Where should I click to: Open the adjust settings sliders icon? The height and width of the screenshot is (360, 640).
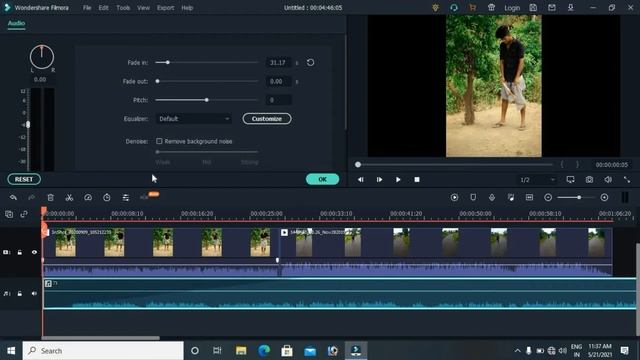pyautogui.click(x=126, y=198)
